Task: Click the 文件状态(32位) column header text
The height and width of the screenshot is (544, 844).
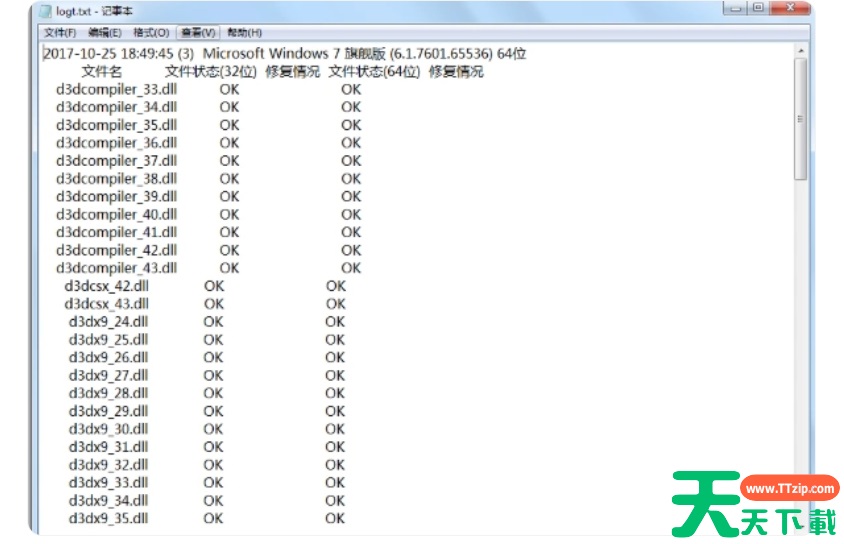Action: (211, 71)
